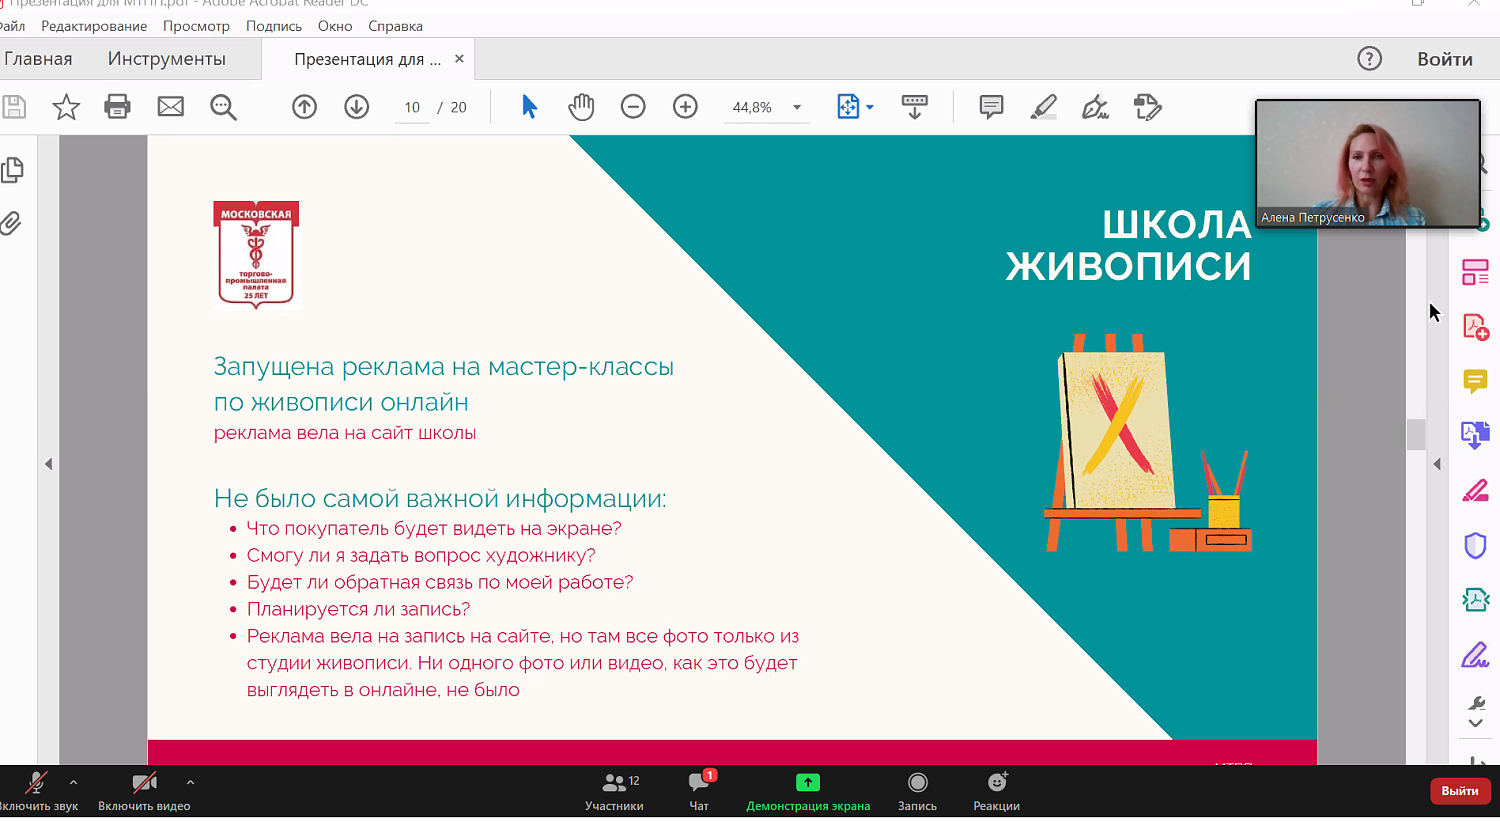Open the Редактирование menu
This screenshot has width=1500, height=822.
(94, 26)
